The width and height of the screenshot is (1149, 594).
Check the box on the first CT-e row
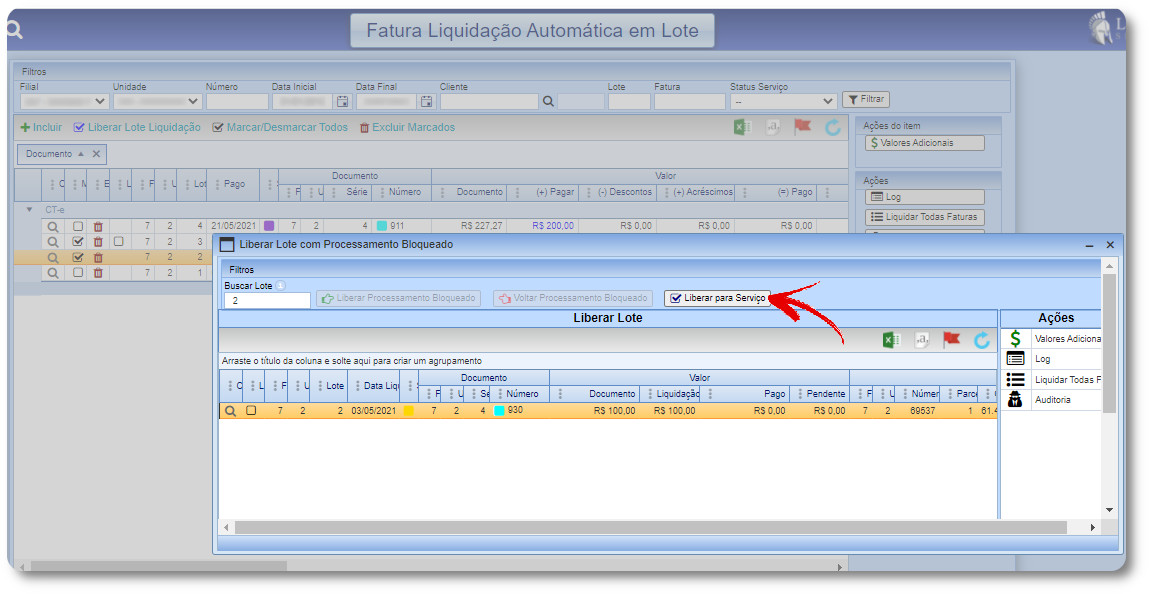78,227
